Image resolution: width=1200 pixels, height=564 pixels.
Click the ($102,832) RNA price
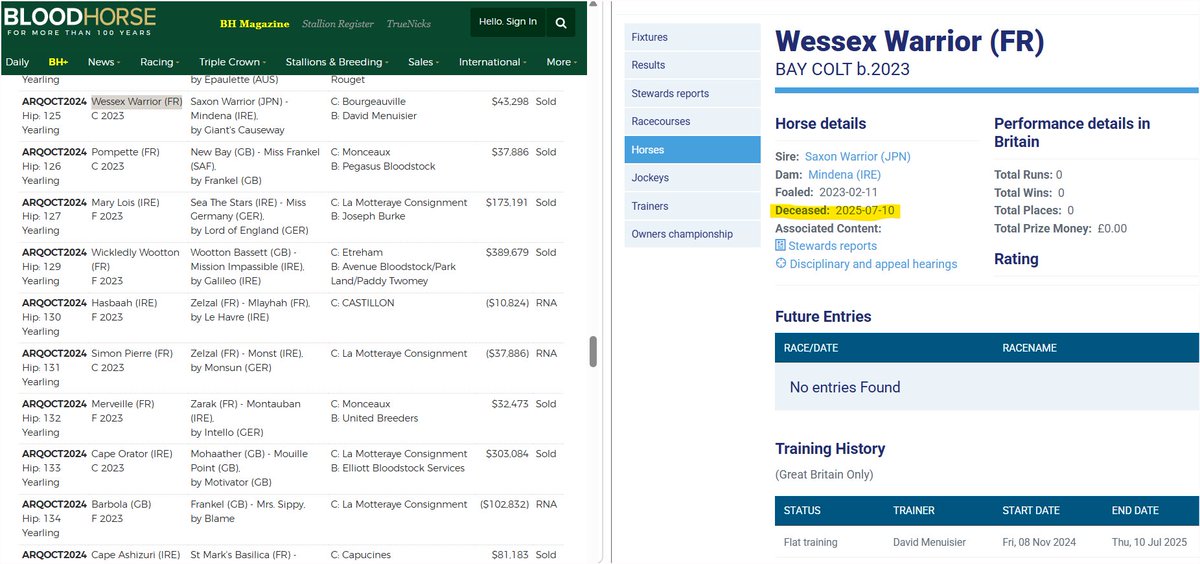(505, 505)
